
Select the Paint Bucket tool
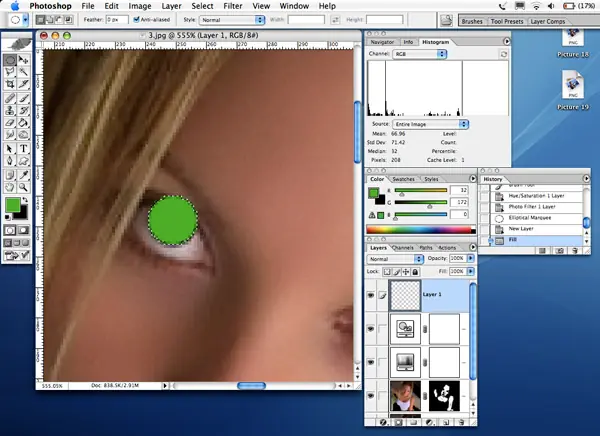click(x=23, y=123)
